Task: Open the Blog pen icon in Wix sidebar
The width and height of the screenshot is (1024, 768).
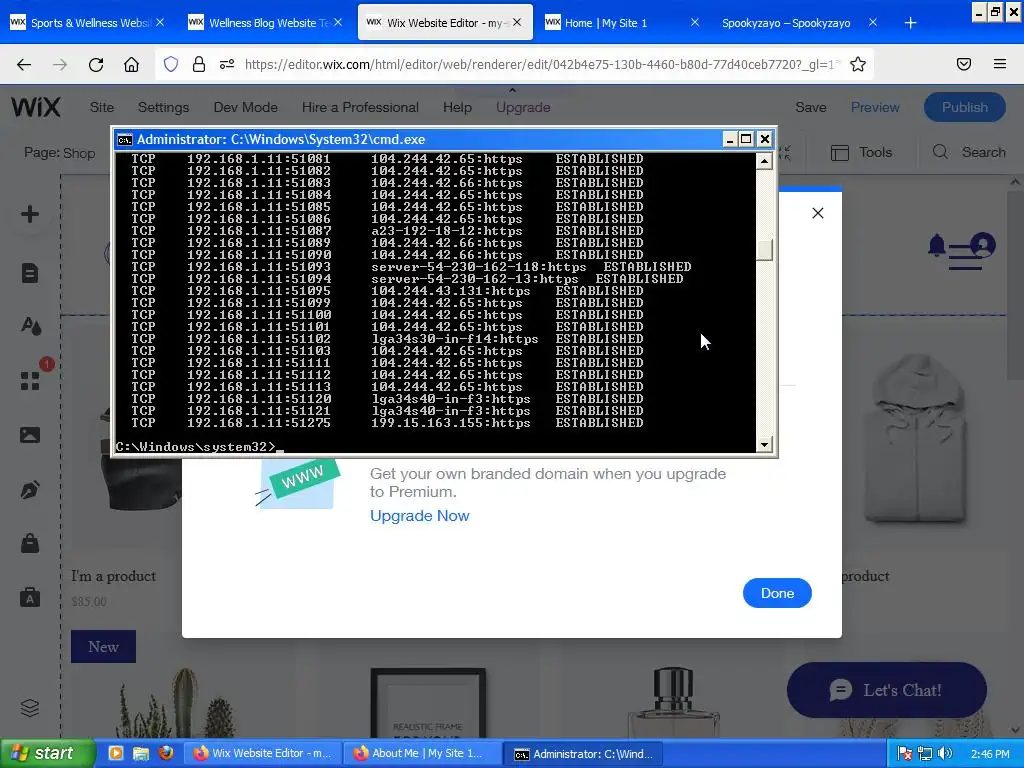Action: pyautogui.click(x=30, y=490)
